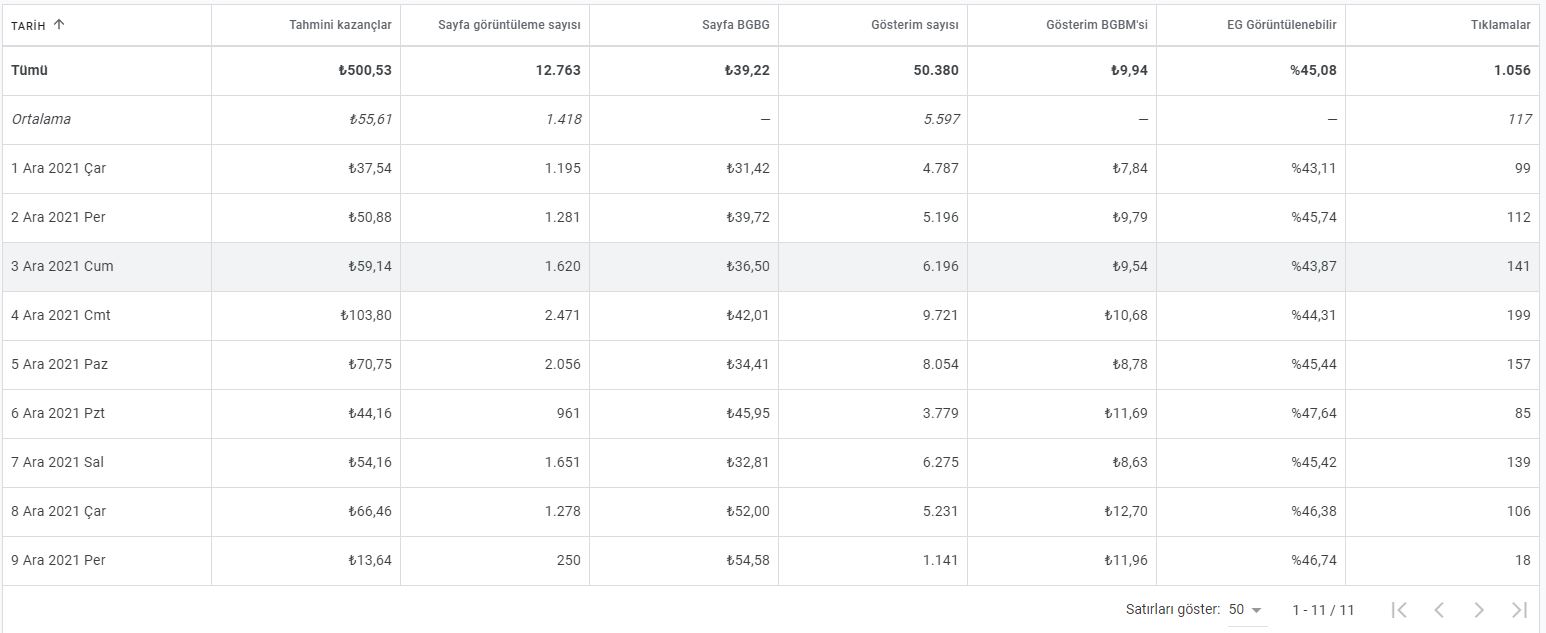Sort by Sayfa görüntüleme sayısı column
Viewport: 1546px width, 633px height.
point(509,25)
